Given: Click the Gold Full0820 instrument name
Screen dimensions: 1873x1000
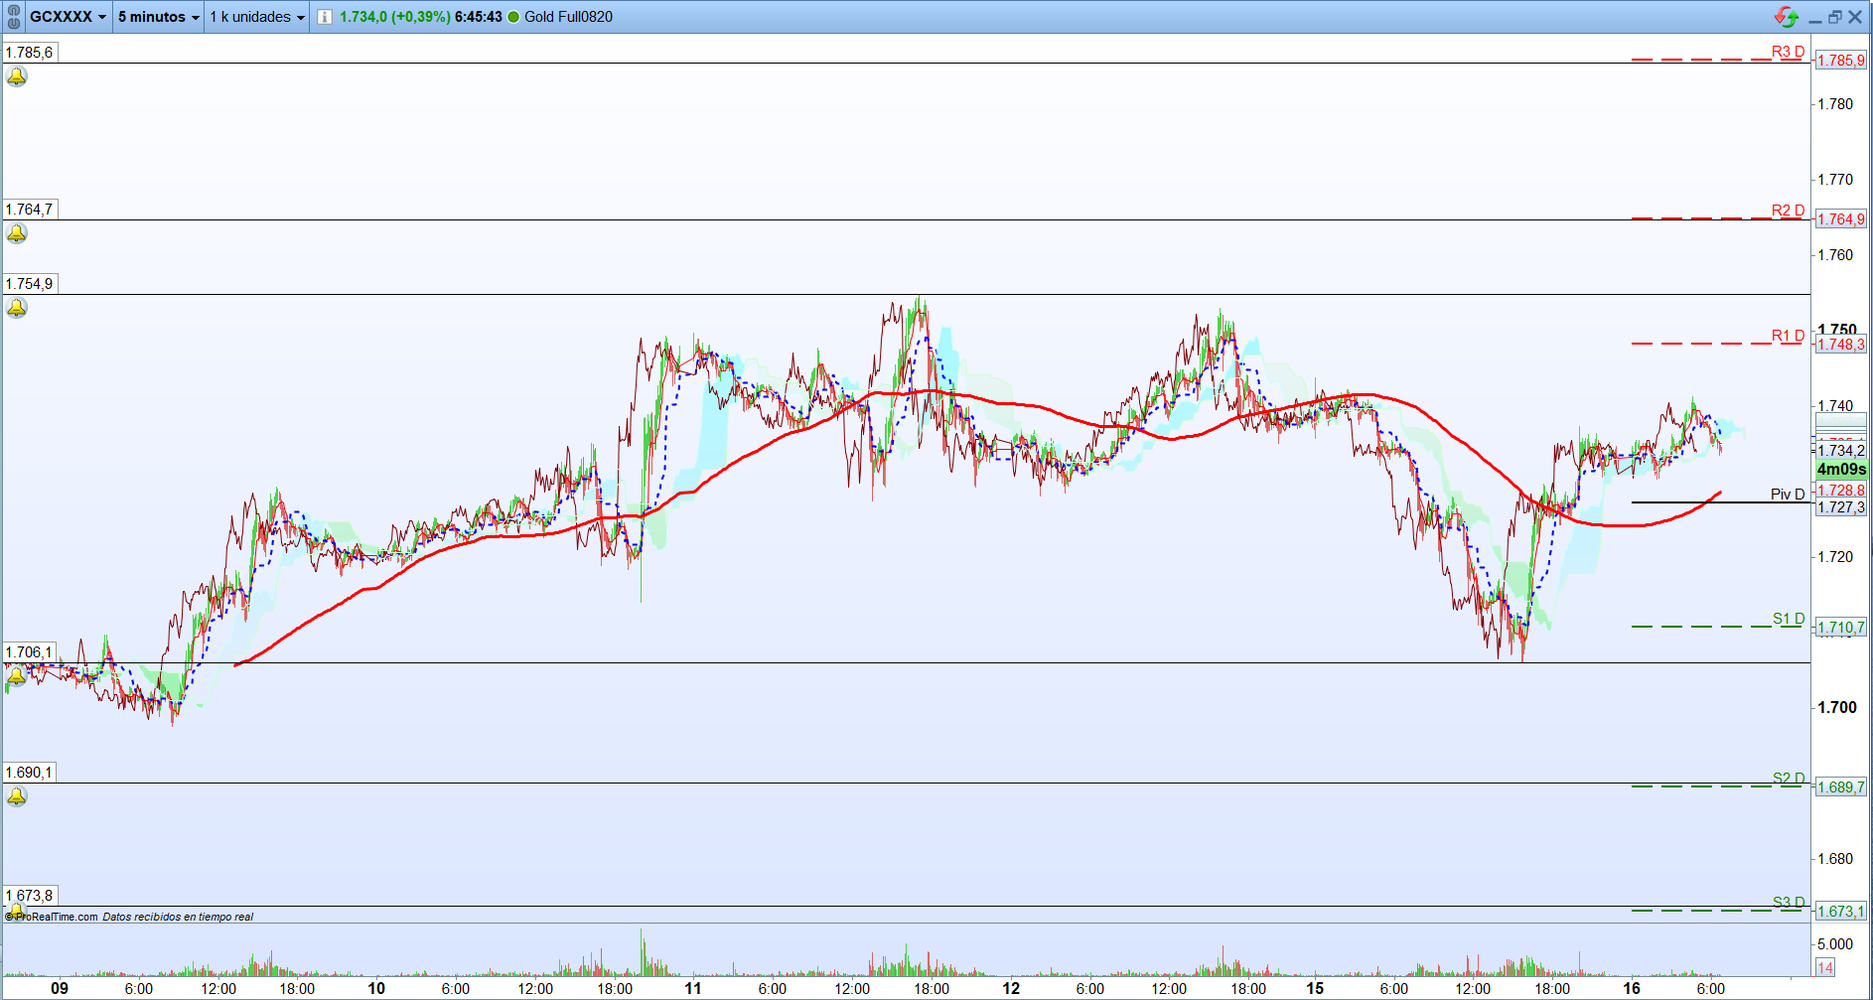Looking at the screenshot, I should pyautogui.click(x=568, y=17).
